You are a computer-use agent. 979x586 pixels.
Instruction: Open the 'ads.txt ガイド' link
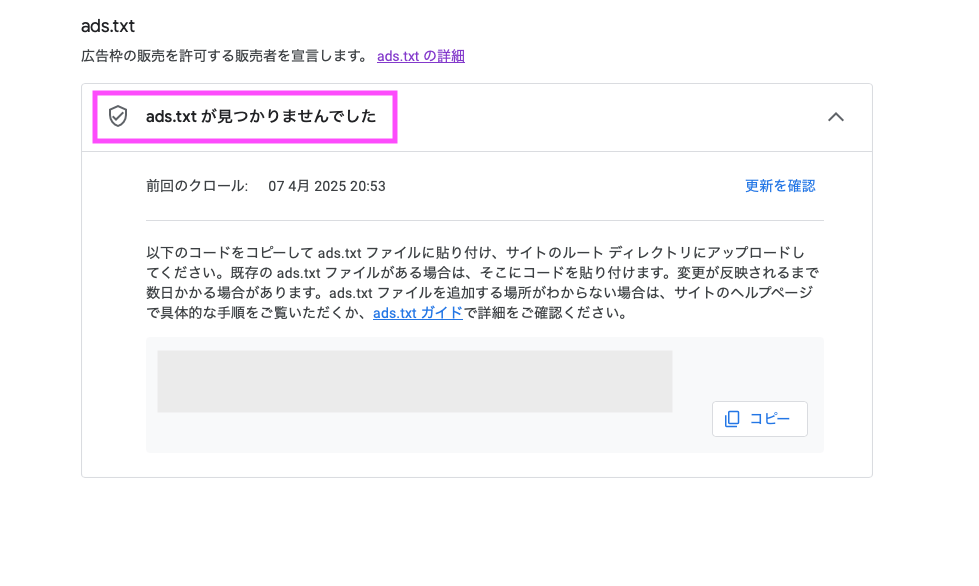click(418, 313)
